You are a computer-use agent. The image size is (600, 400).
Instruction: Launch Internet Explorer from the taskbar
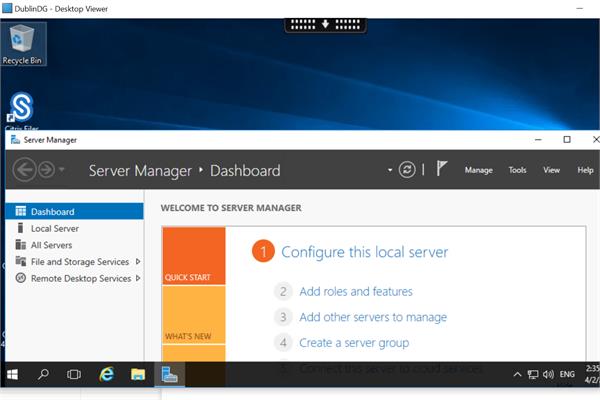click(x=107, y=374)
